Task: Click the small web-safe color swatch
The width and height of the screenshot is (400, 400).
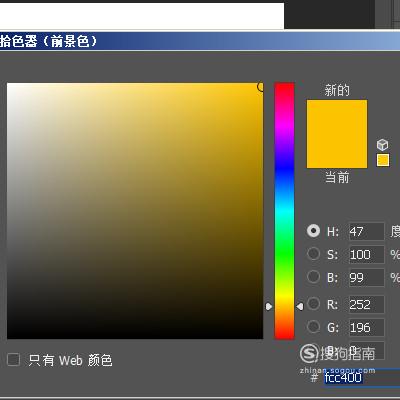Action: (x=383, y=160)
